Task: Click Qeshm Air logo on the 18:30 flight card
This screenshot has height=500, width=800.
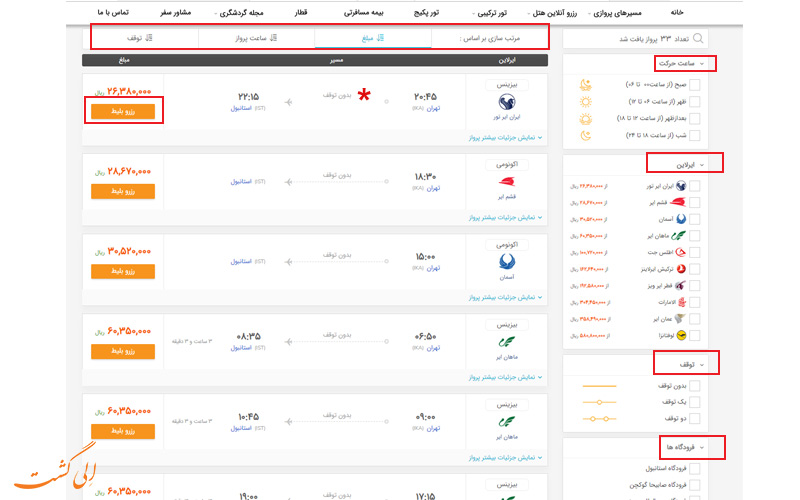Action: 507,182
